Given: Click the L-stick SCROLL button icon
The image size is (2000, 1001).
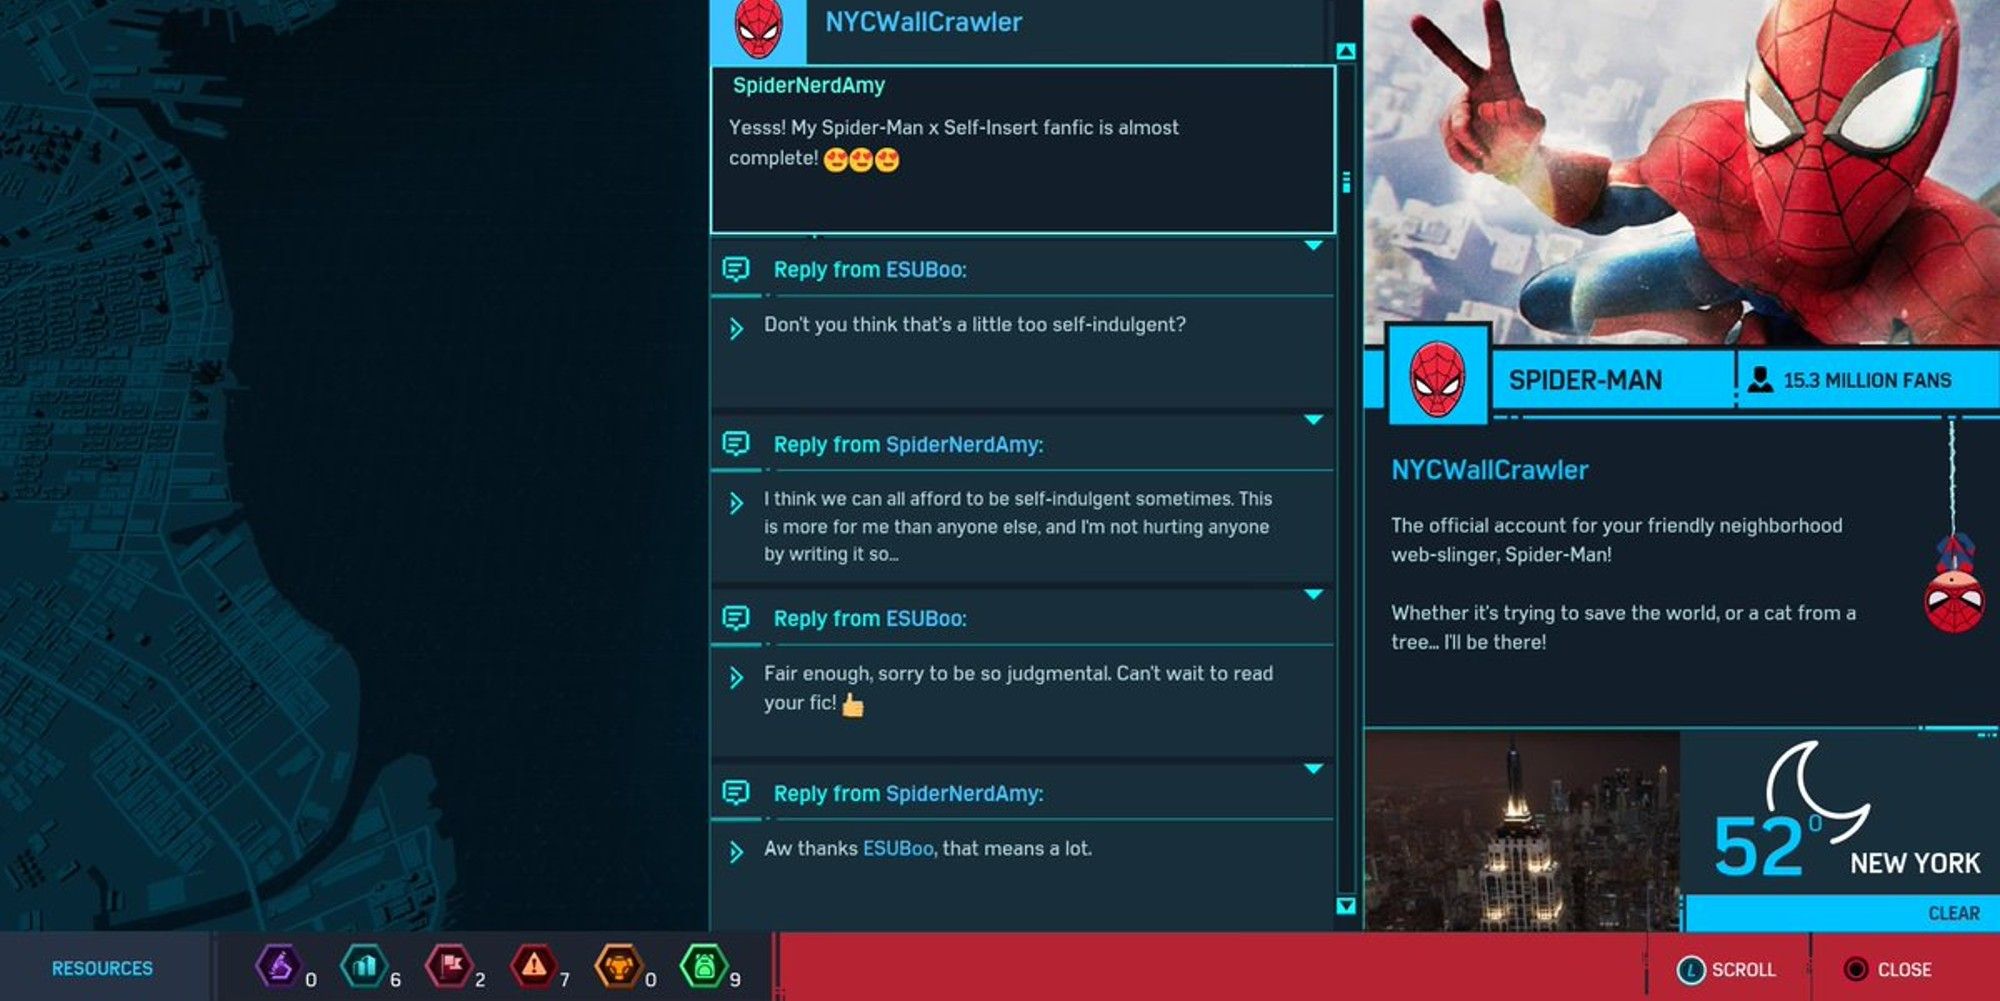Looking at the screenshot, I should tap(1690, 970).
